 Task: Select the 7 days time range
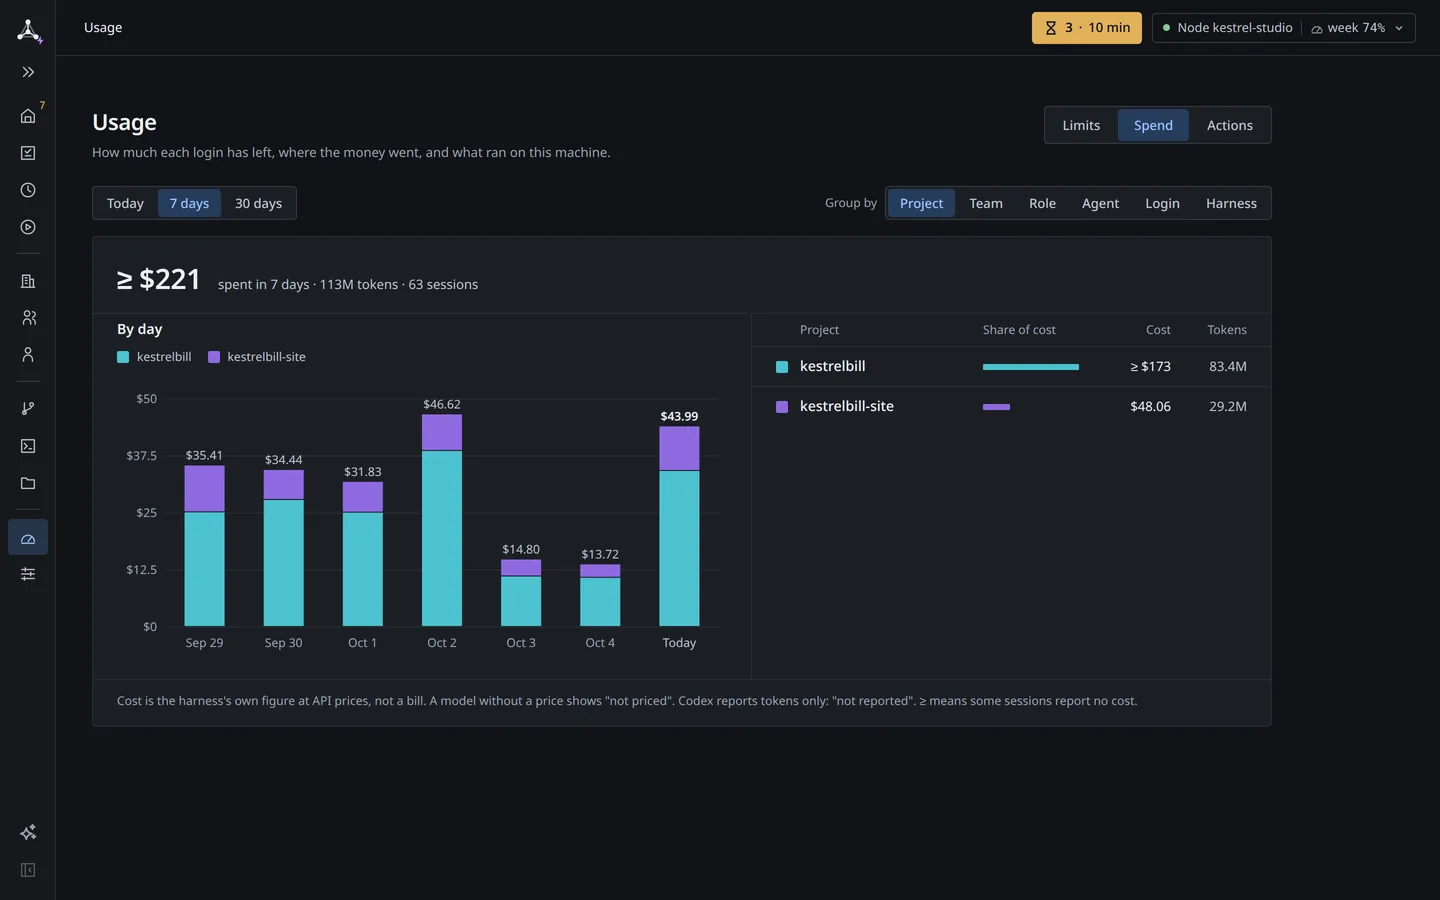[189, 203]
